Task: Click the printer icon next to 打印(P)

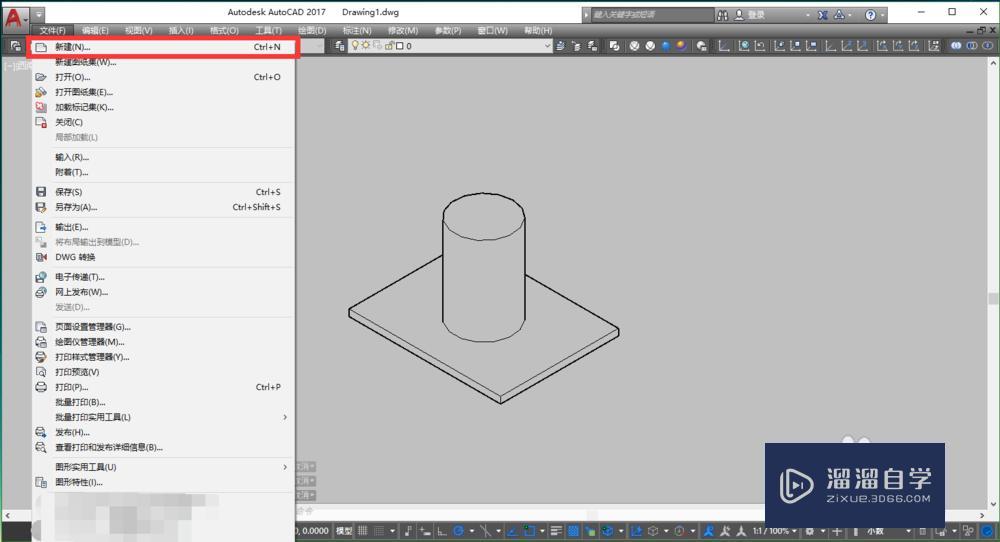Action: [x=41, y=387]
